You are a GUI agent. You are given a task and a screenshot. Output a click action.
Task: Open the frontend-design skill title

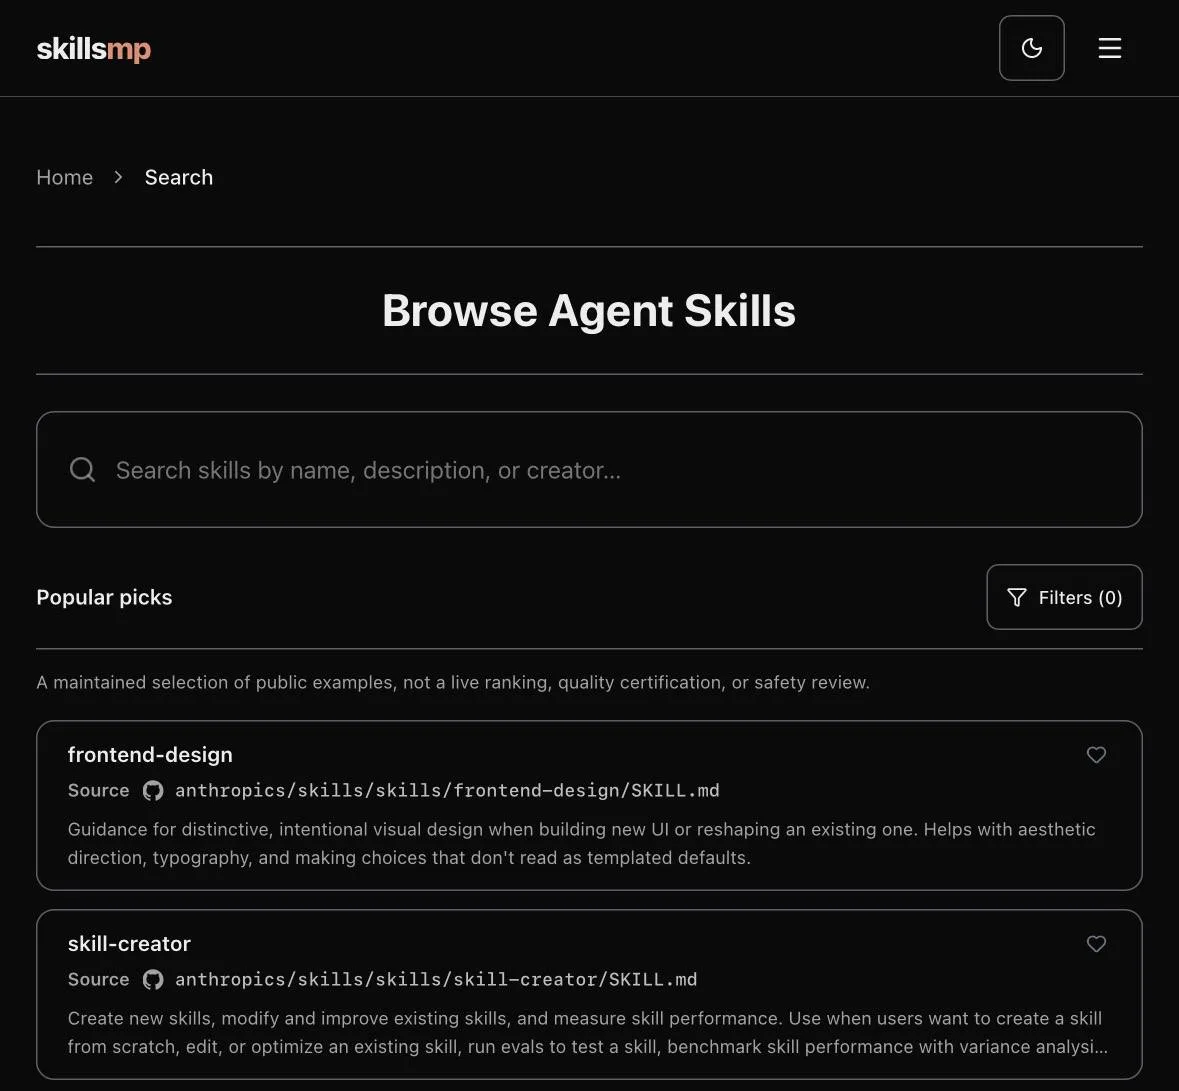coord(150,754)
